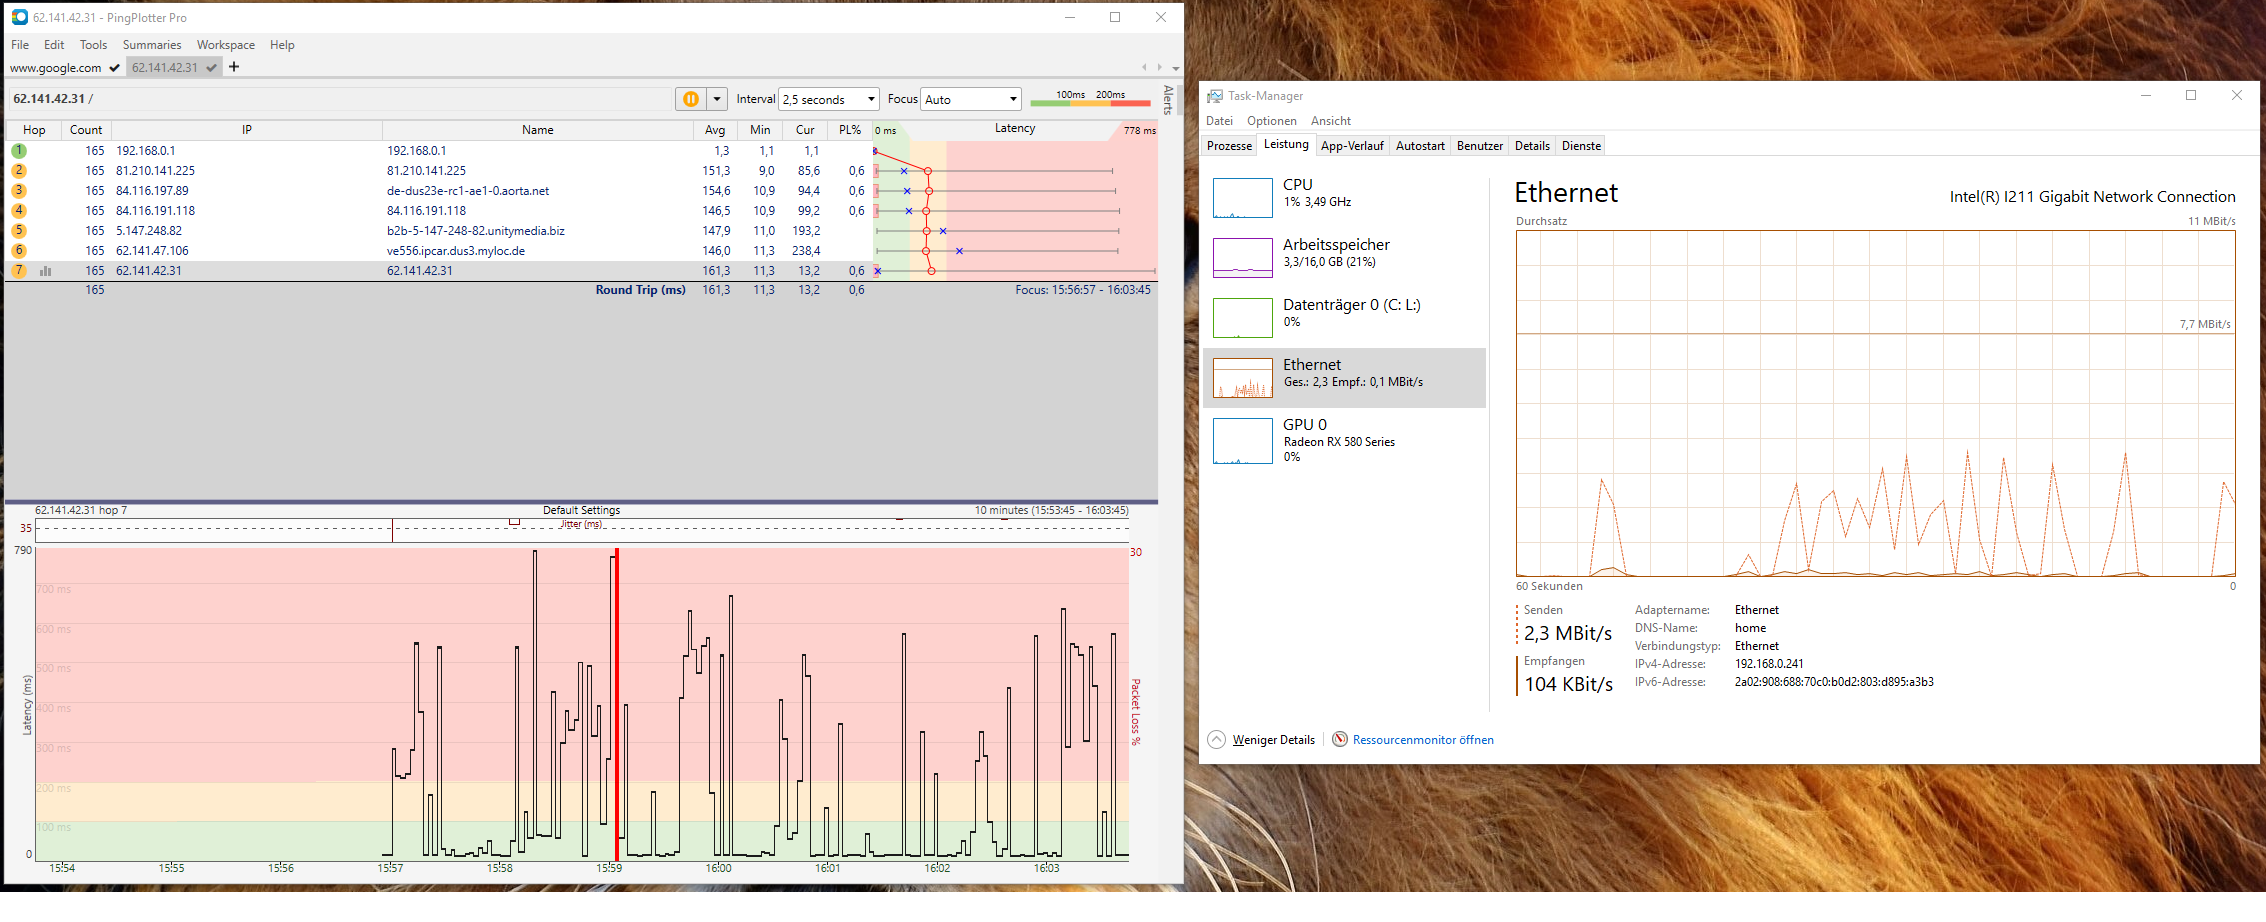The height and width of the screenshot is (922, 2266).
Task: Click the red vertical marker near 15:59
Action: 617,704
